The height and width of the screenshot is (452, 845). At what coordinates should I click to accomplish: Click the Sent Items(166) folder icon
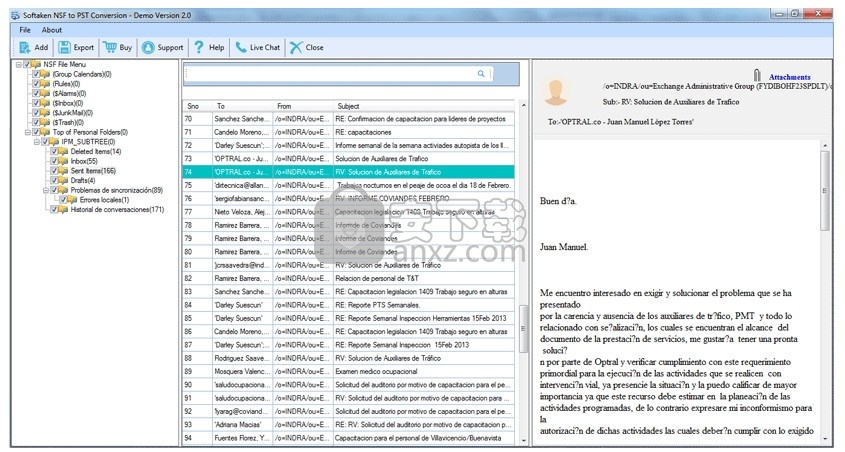(64, 171)
